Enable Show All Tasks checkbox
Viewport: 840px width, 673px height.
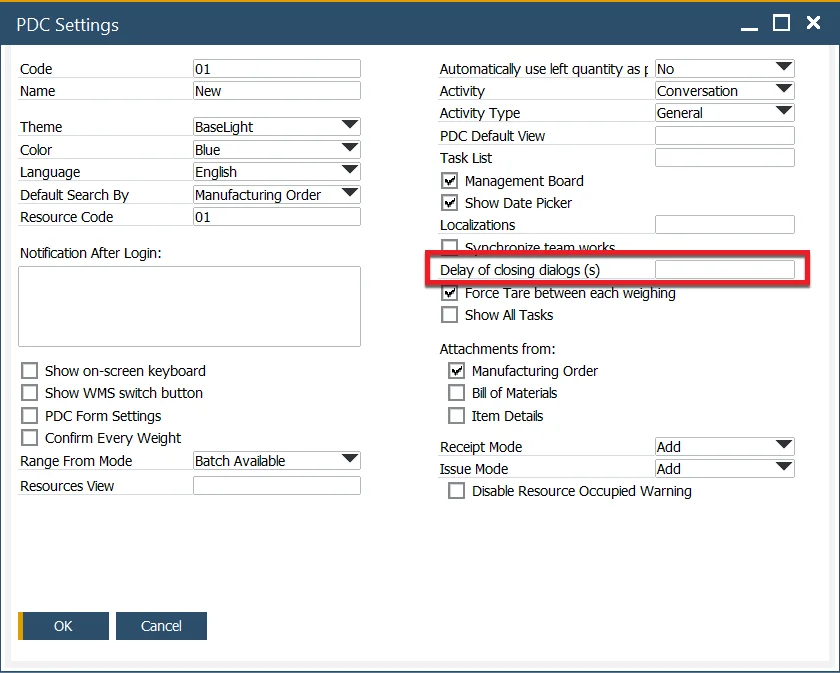pos(449,315)
